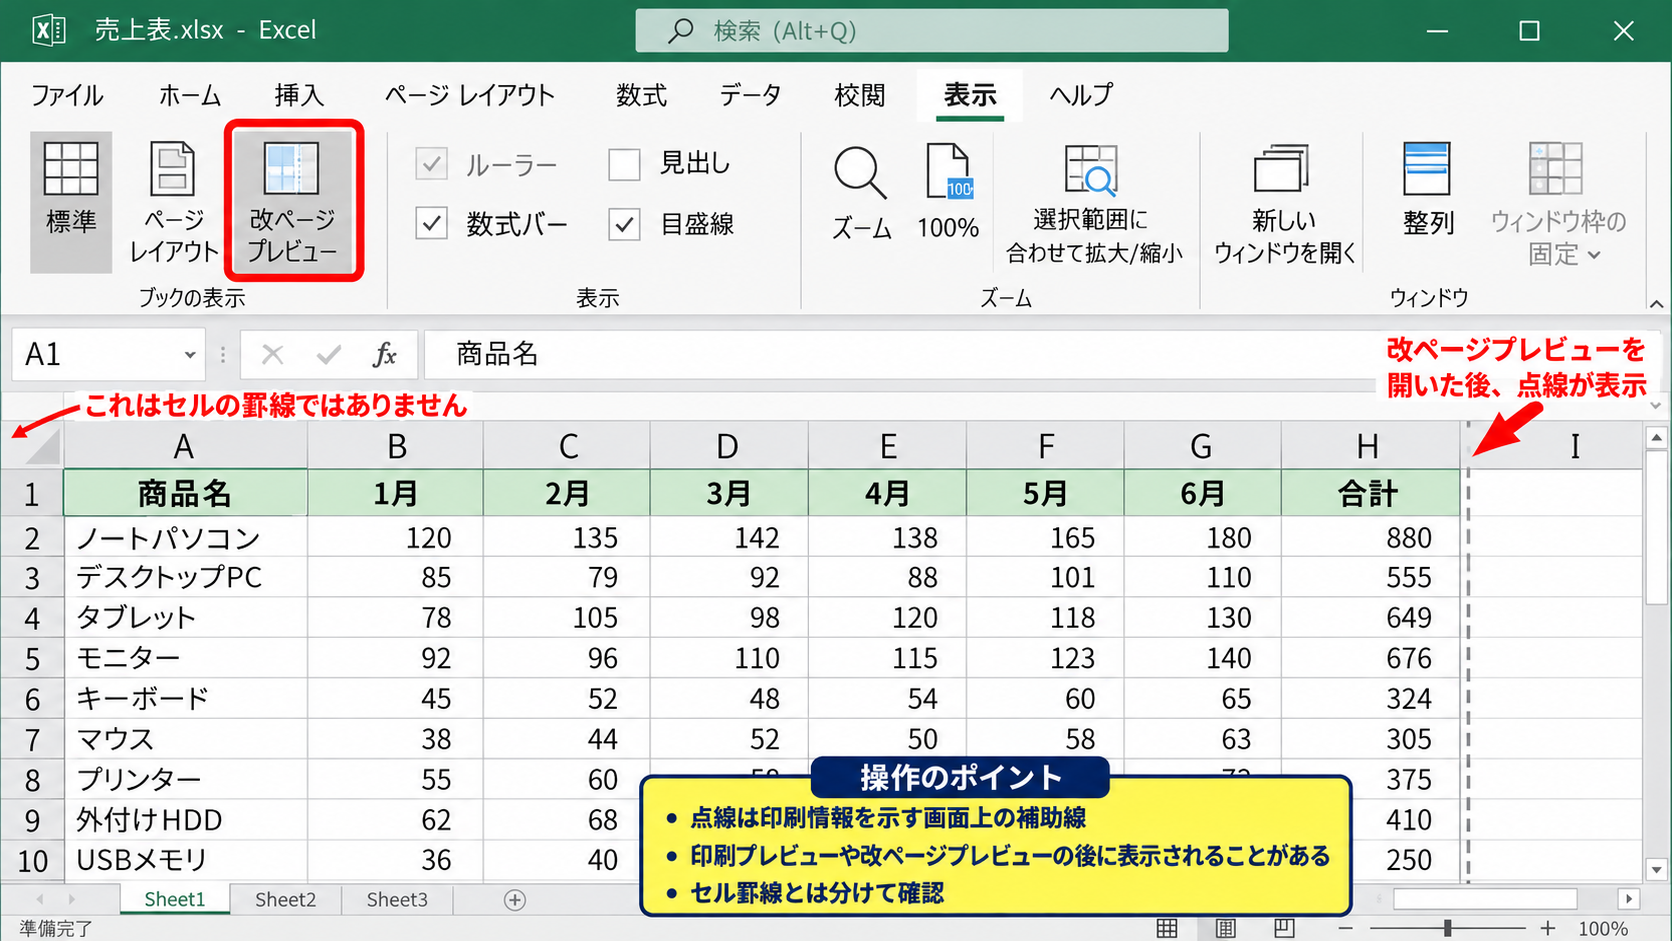Click the formula bar cancel X icon
This screenshot has width=1672, height=941.
click(x=272, y=354)
